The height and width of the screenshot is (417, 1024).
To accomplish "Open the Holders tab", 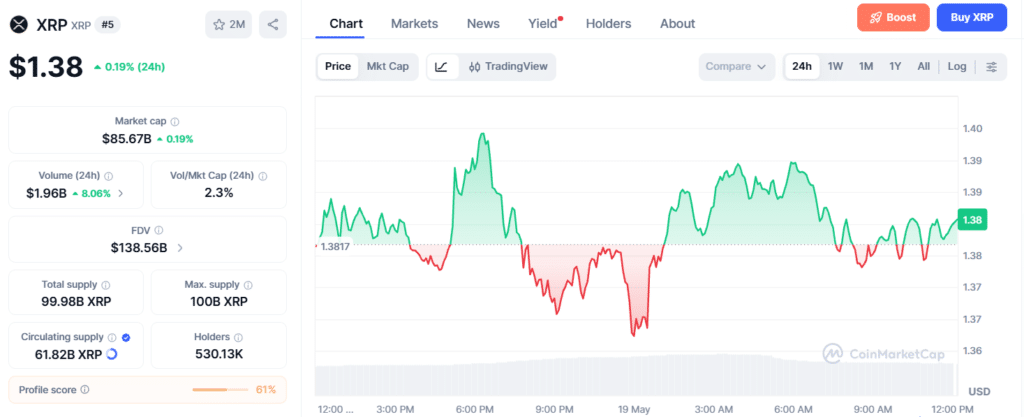I will click(609, 24).
